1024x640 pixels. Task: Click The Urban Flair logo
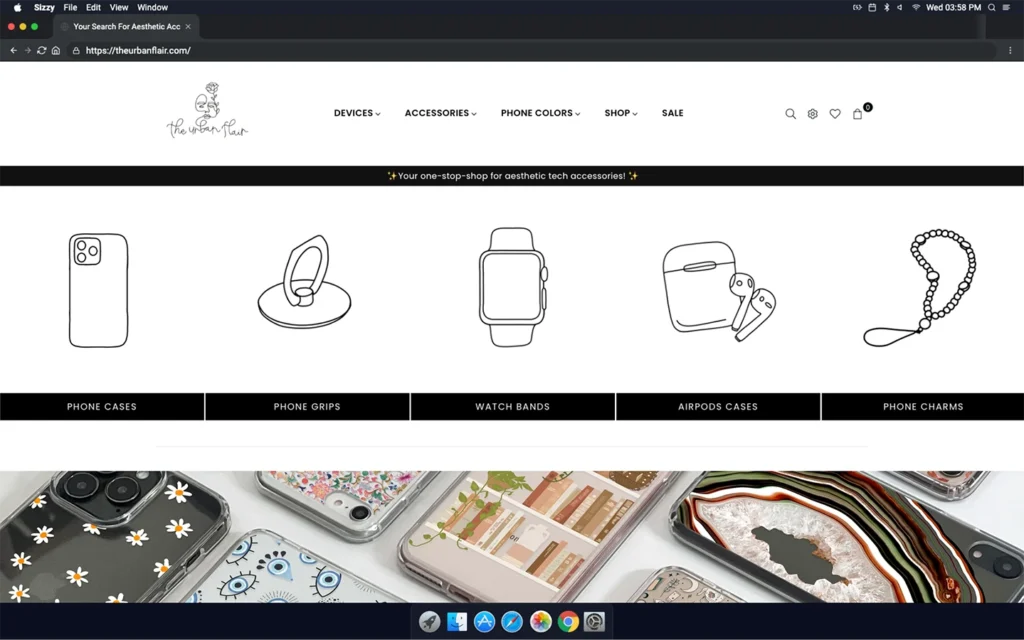point(207,111)
